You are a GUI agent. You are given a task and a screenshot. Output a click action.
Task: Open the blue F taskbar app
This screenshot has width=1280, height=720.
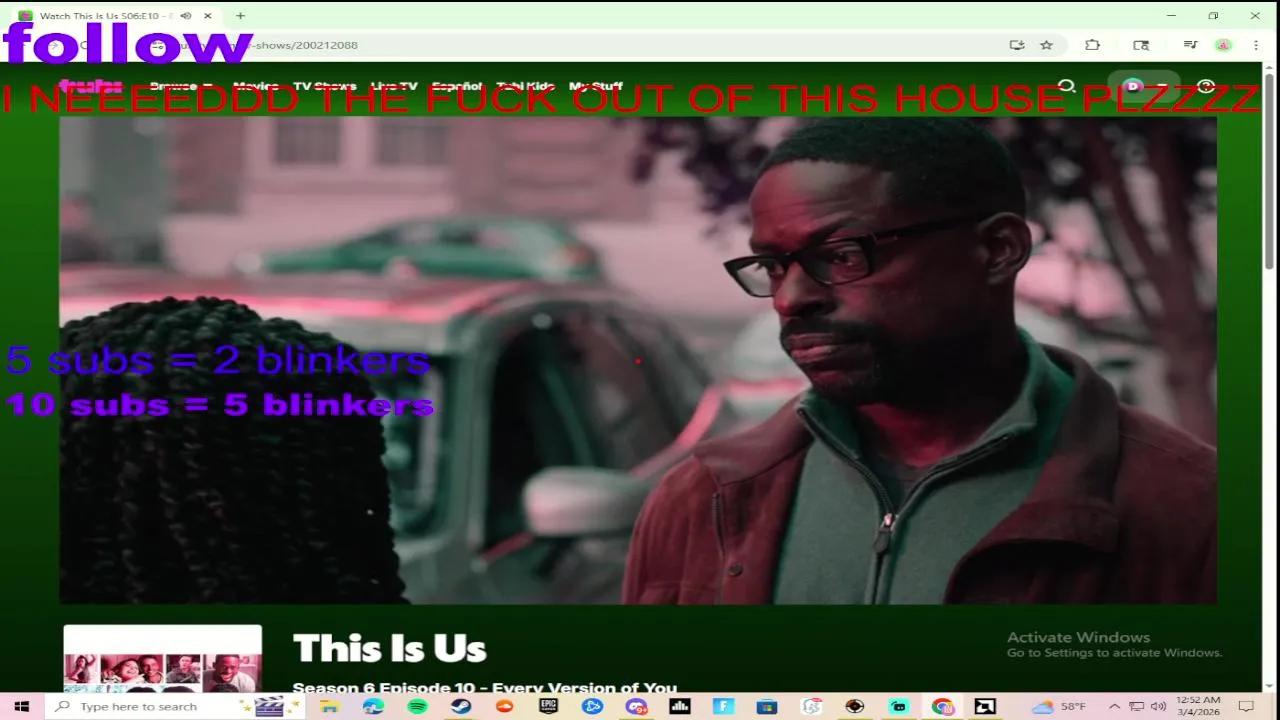(723, 706)
